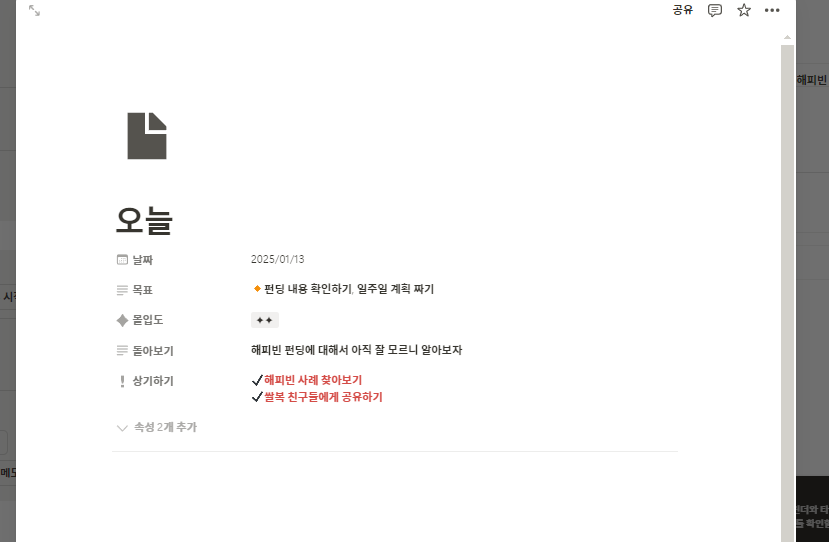Screen dimensions: 829x542
Task: Edit the date 2025/01/13
Action: pyautogui.click(x=278, y=259)
